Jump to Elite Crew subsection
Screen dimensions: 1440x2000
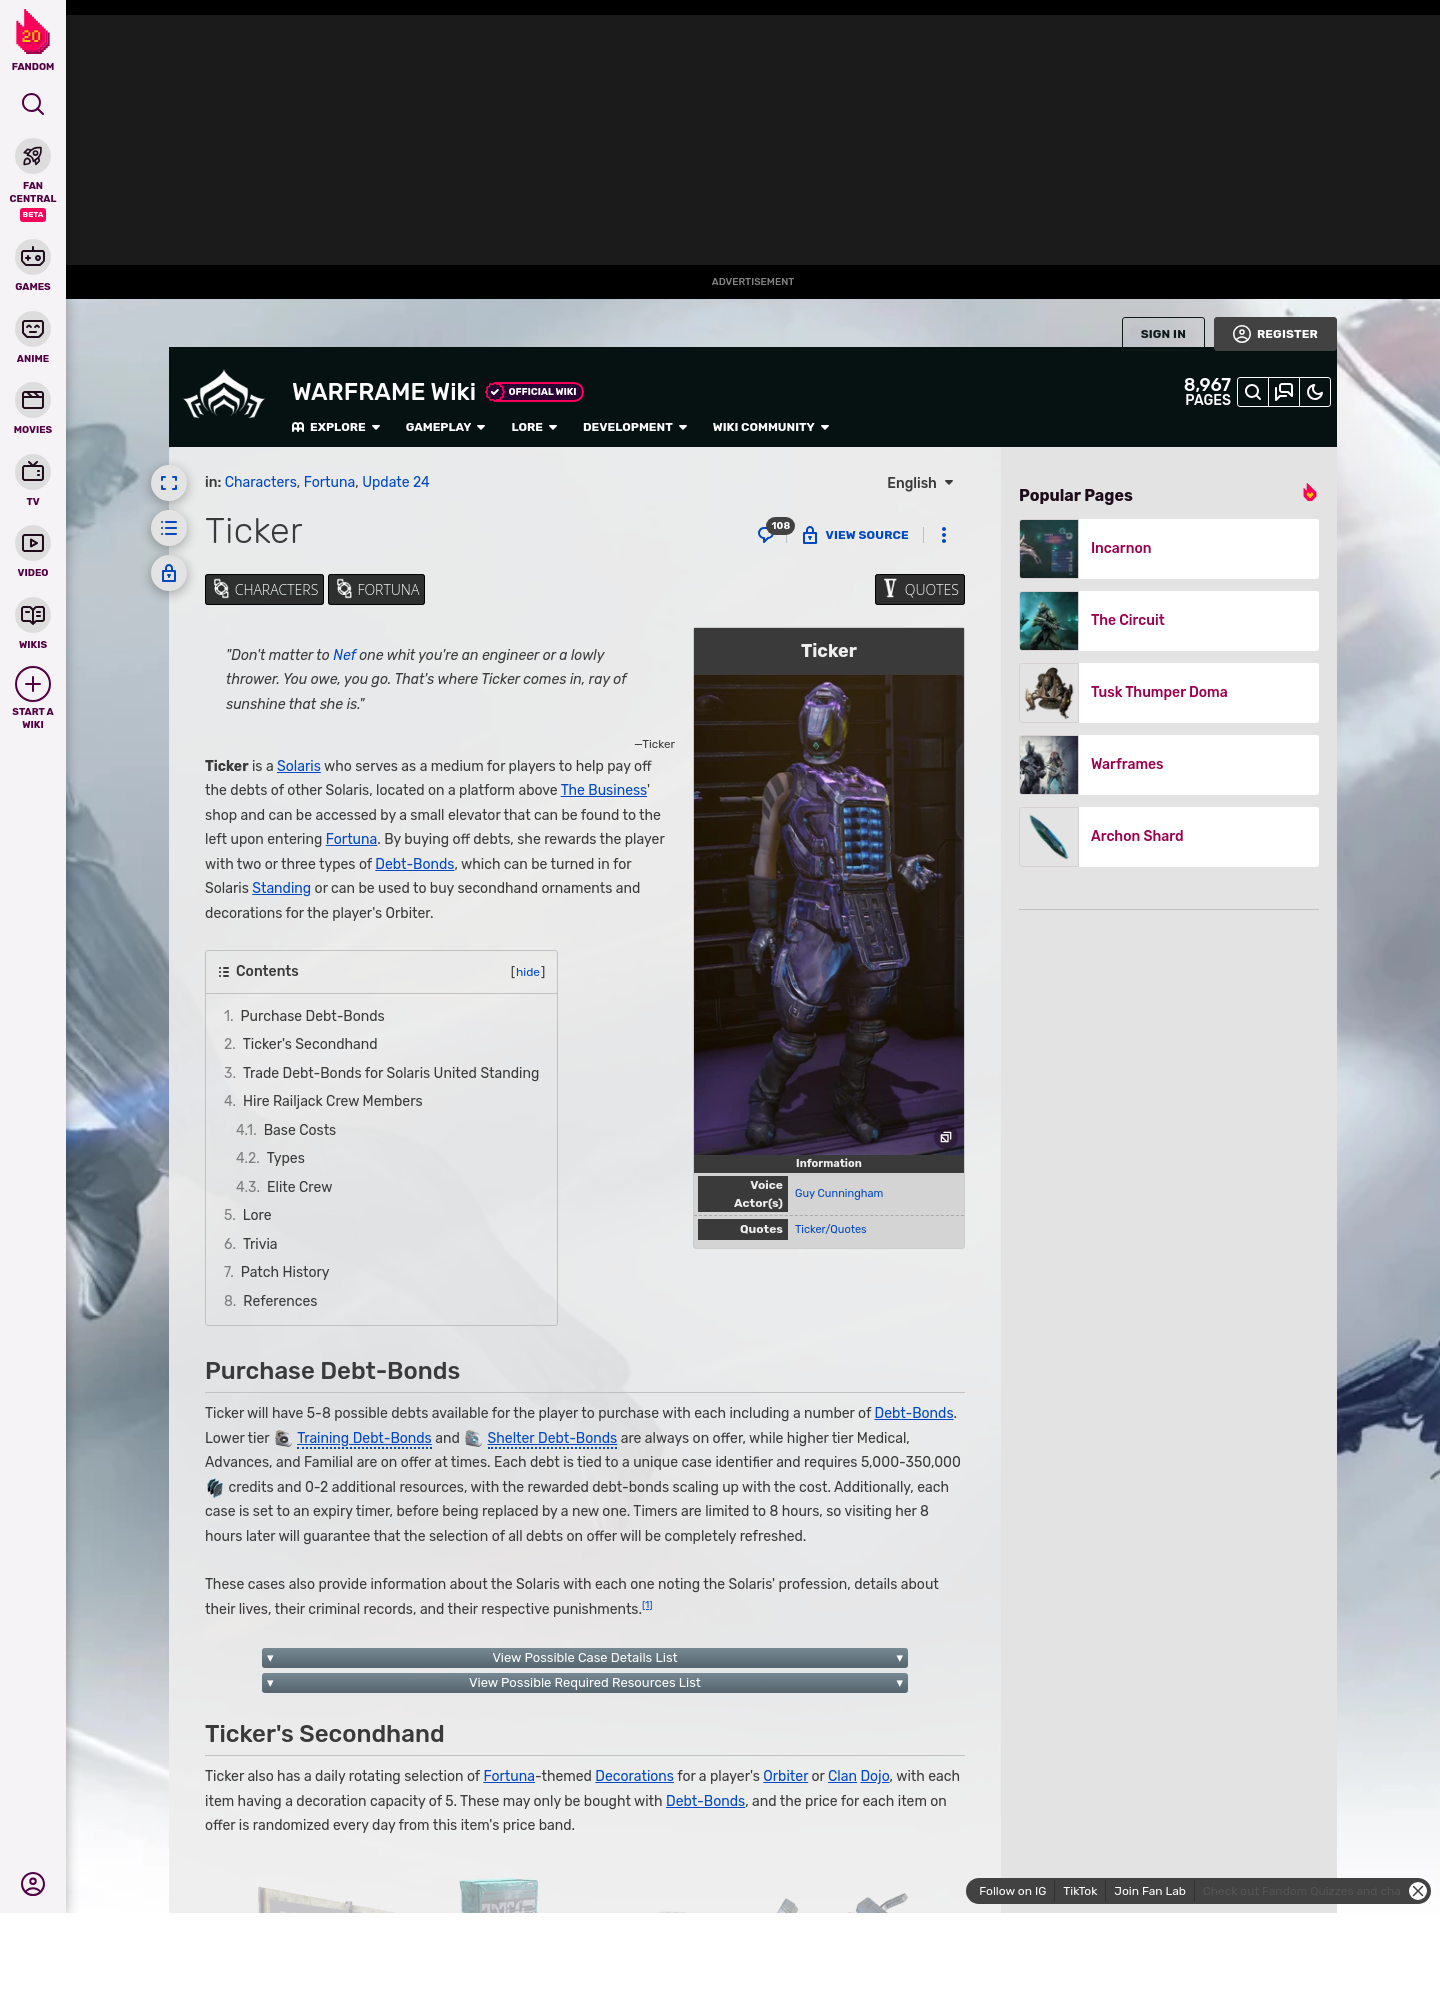[x=299, y=1187]
